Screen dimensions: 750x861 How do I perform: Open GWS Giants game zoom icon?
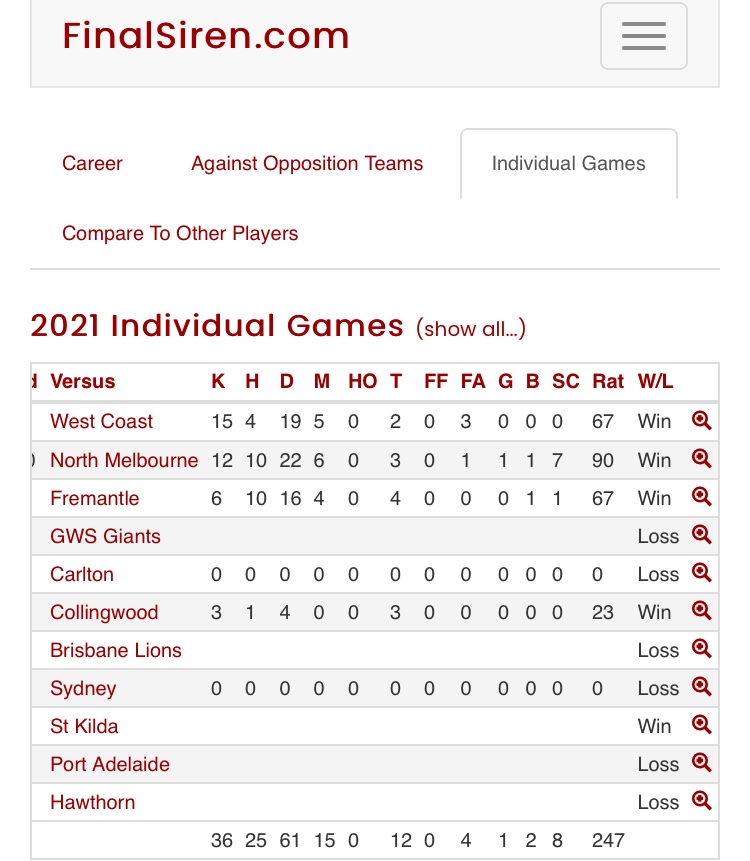pos(701,534)
